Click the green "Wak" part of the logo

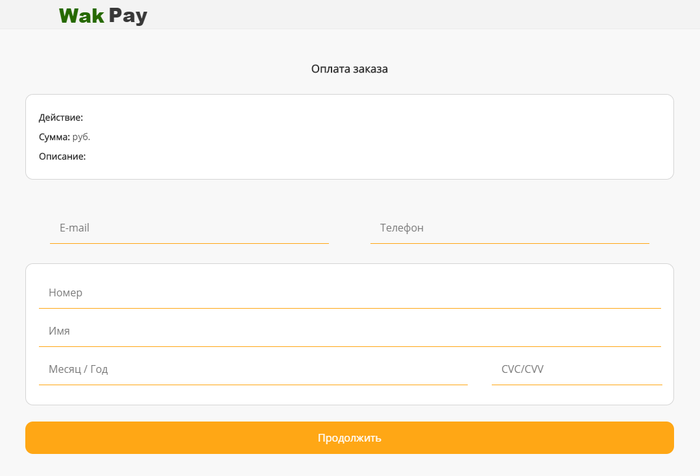[82, 15]
